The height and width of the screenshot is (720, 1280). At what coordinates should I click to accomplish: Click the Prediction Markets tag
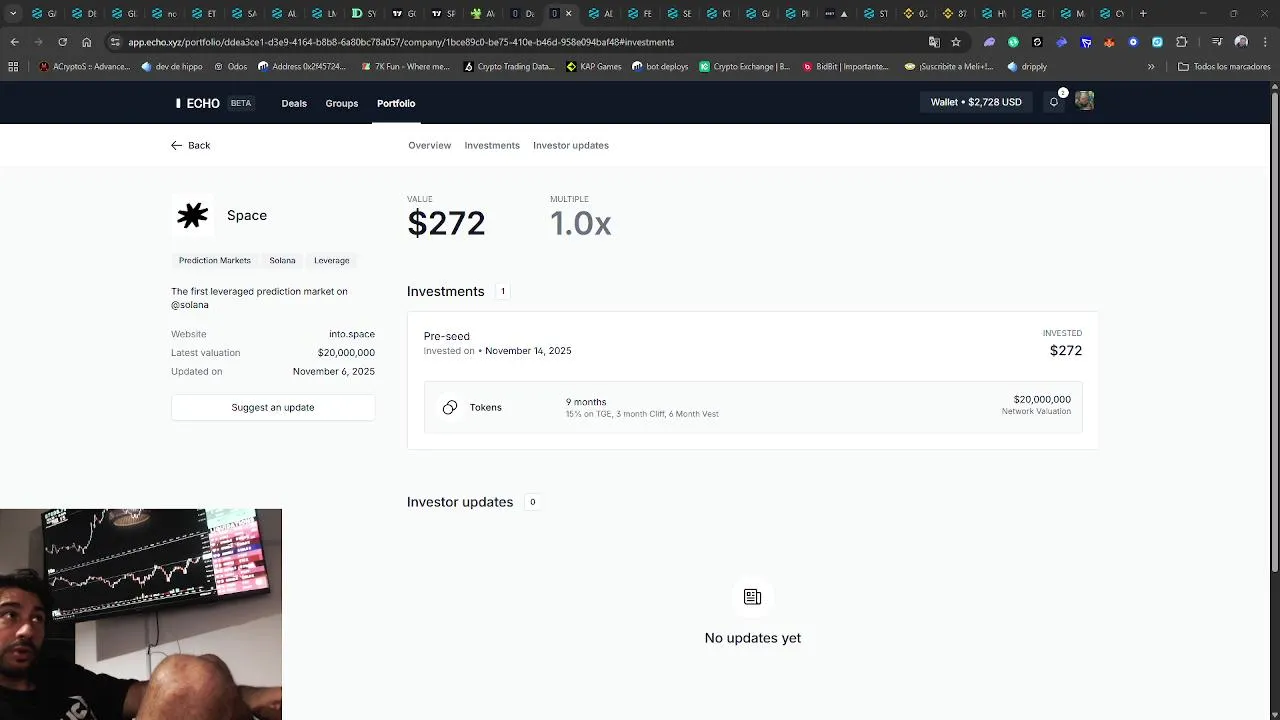[x=215, y=260]
